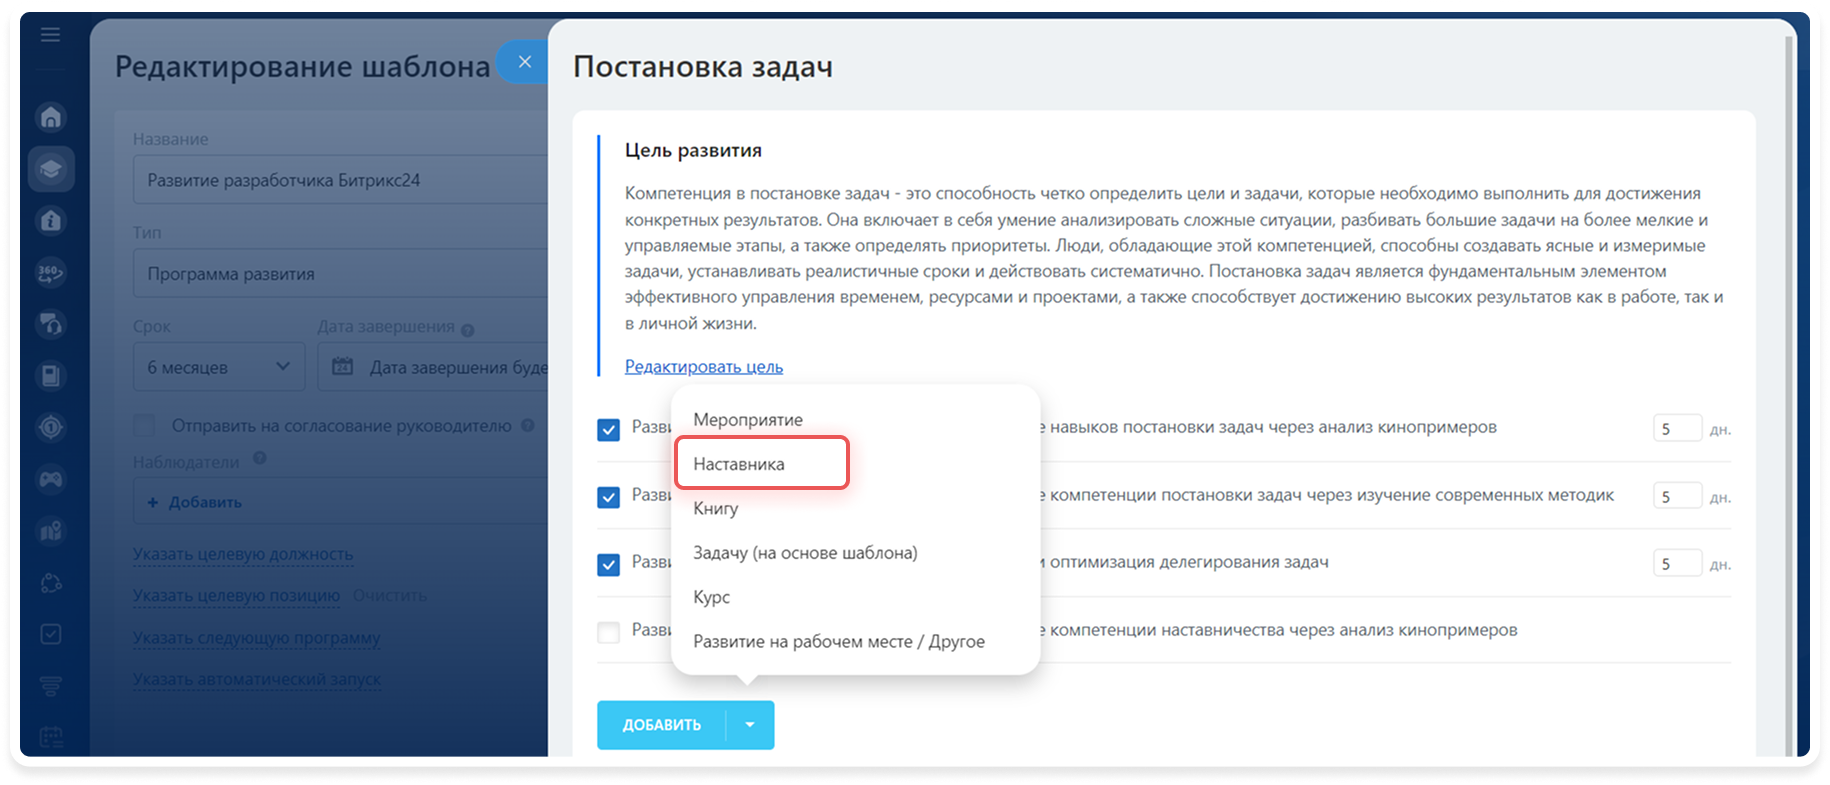
Task: Click the Дата завершения date field
Action: click(433, 367)
